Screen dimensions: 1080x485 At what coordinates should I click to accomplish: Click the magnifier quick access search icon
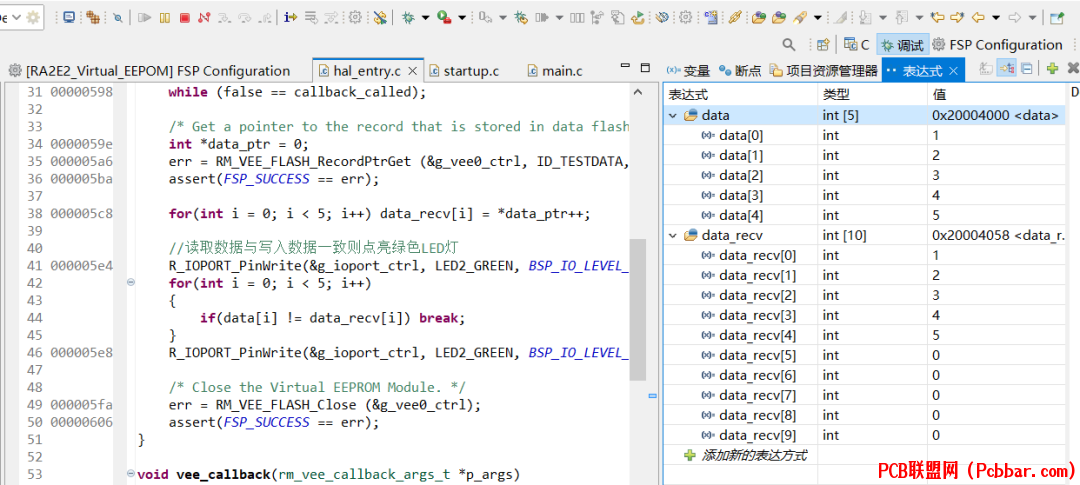[x=789, y=45]
